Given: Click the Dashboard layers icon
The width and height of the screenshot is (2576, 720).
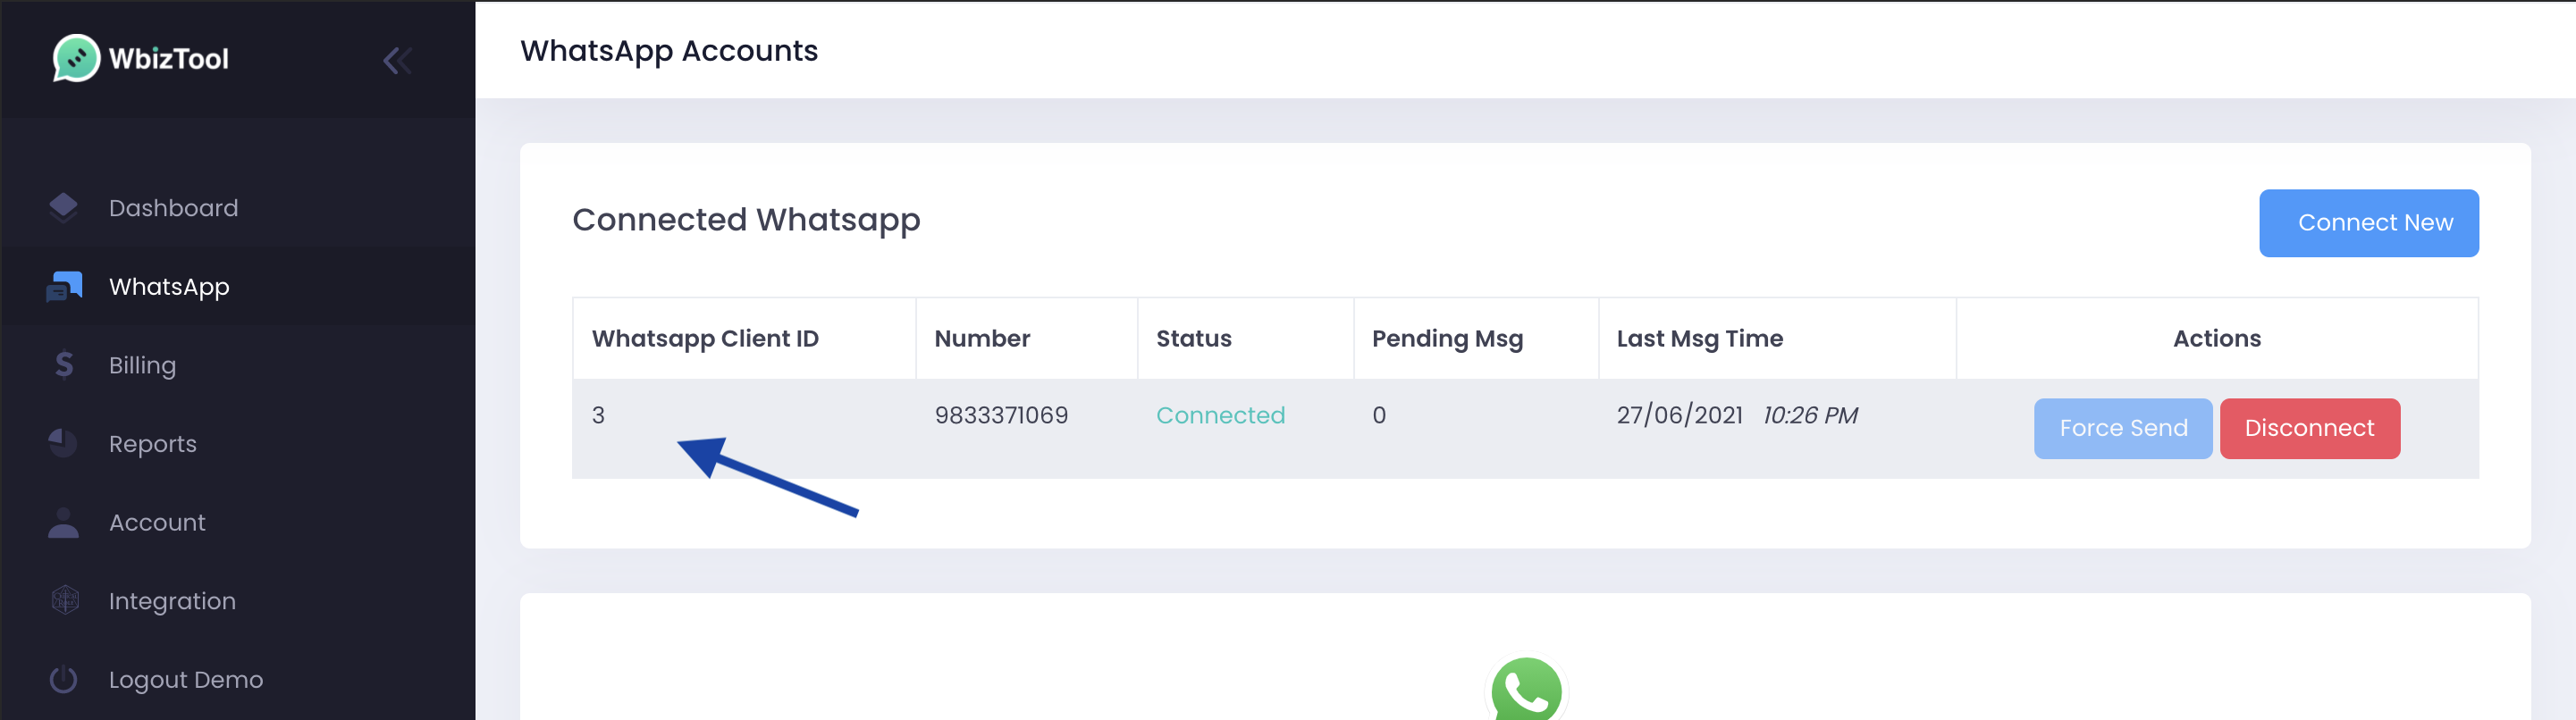Looking at the screenshot, I should 64,207.
